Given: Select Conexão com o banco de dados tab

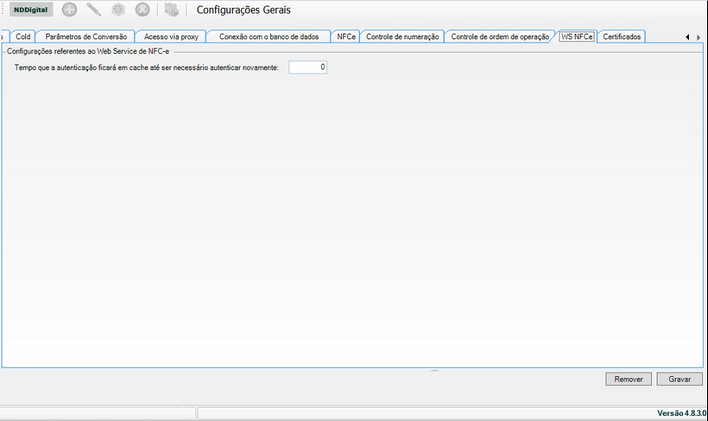Looking at the screenshot, I should (269, 37).
